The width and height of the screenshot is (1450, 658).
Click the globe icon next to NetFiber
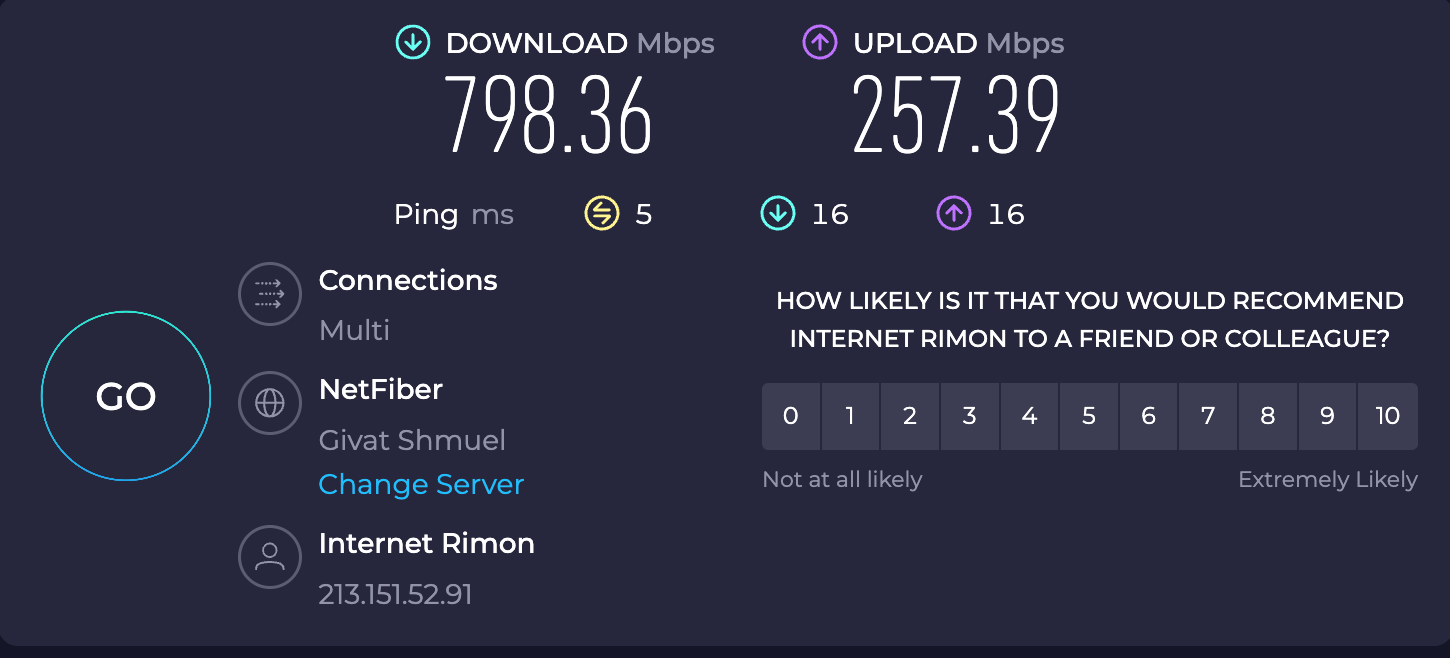pyautogui.click(x=269, y=402)
